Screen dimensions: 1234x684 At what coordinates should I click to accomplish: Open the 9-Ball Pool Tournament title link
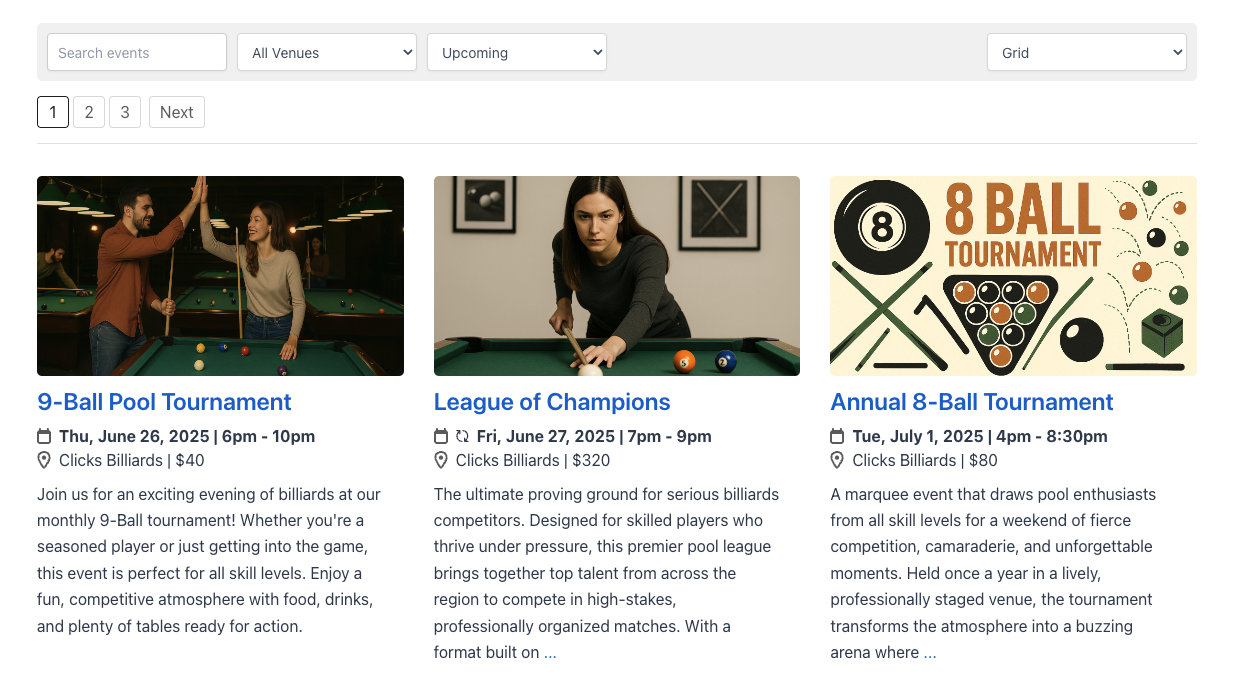pos(164,402)
